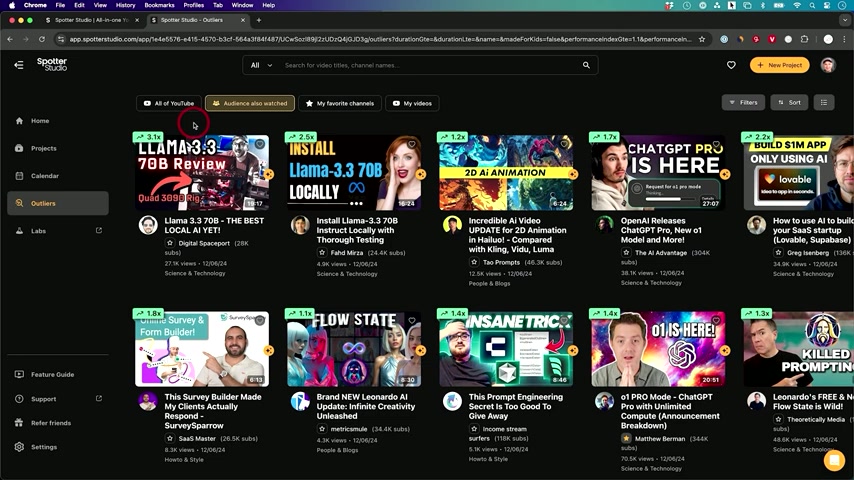854x480 pixels.
Task: Open the Llama 3.3 70B Review thumbnail
Action: 202,173
